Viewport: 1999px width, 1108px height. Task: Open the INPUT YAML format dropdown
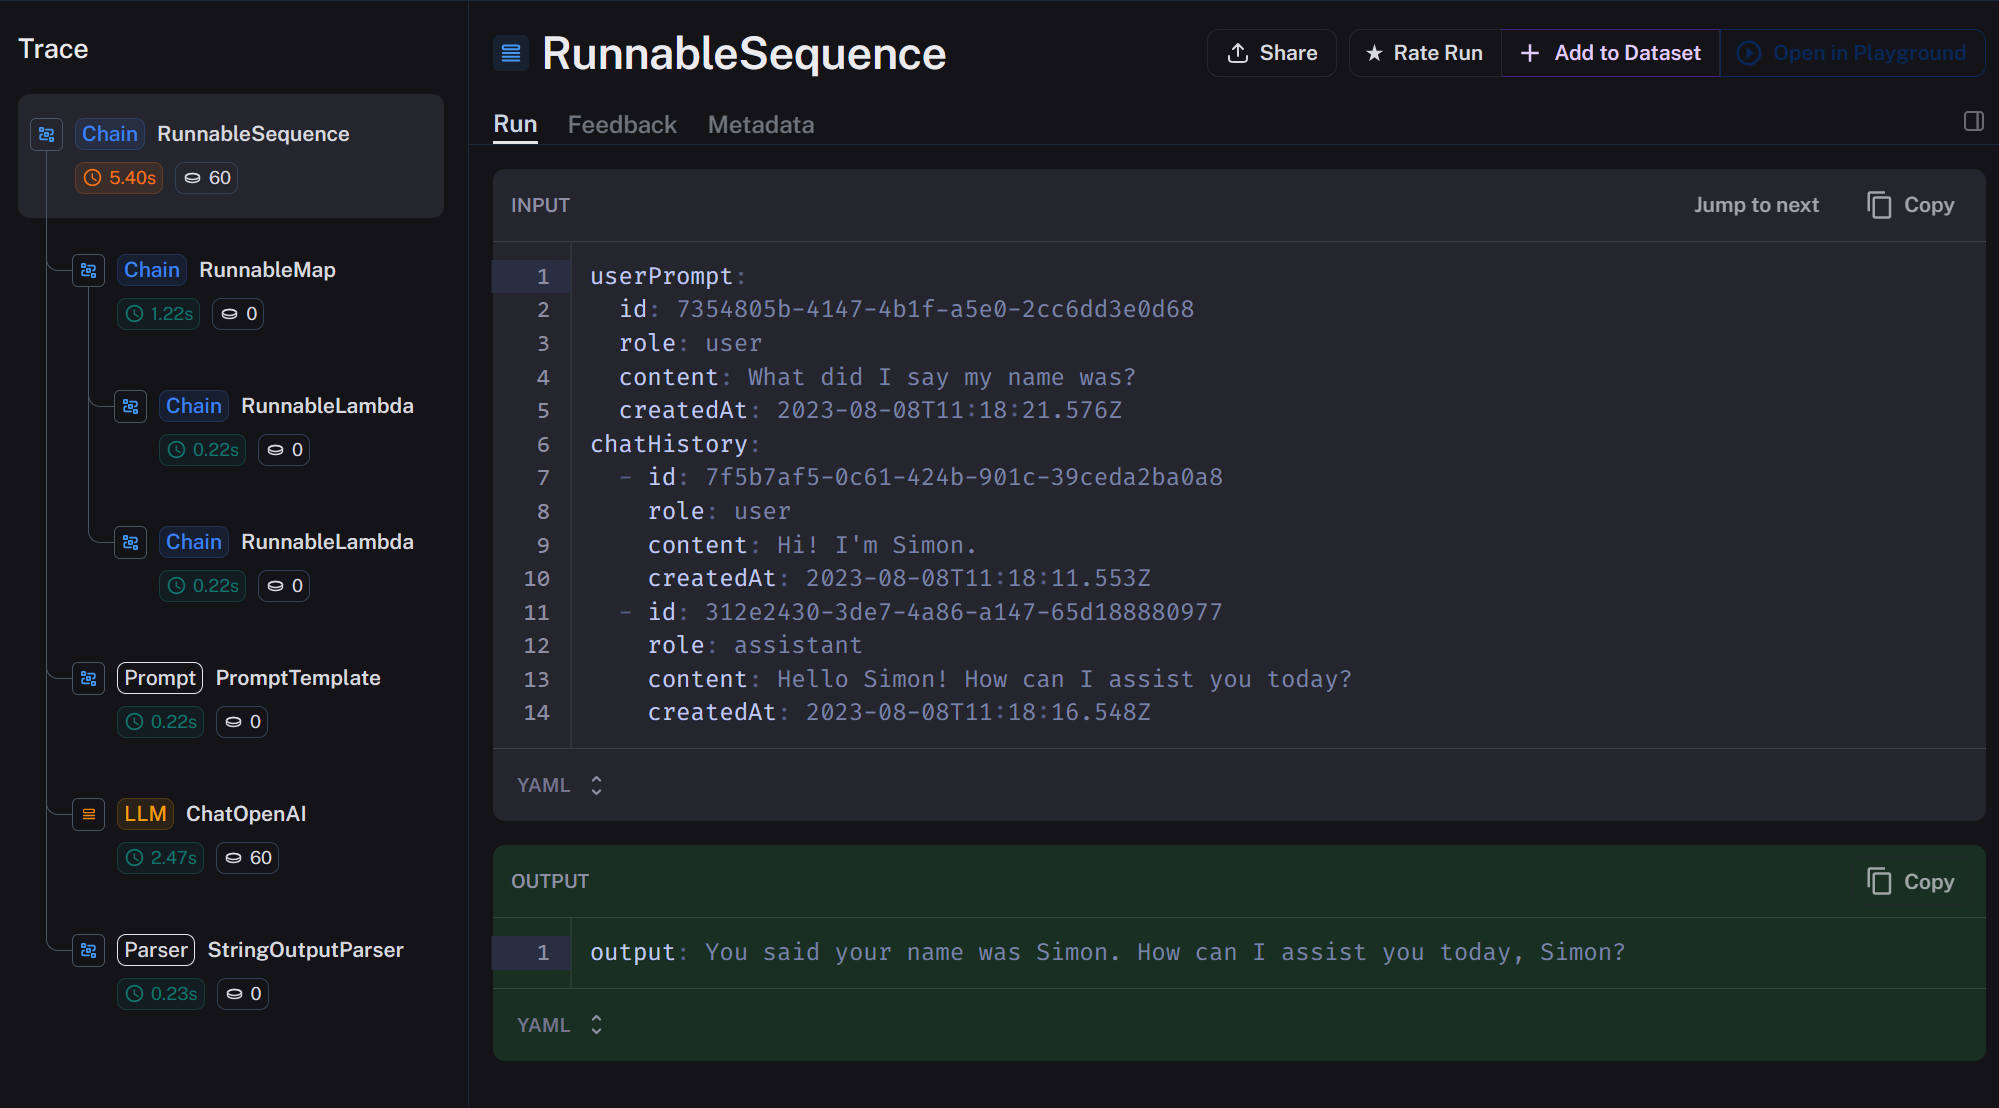coord(560,785)
